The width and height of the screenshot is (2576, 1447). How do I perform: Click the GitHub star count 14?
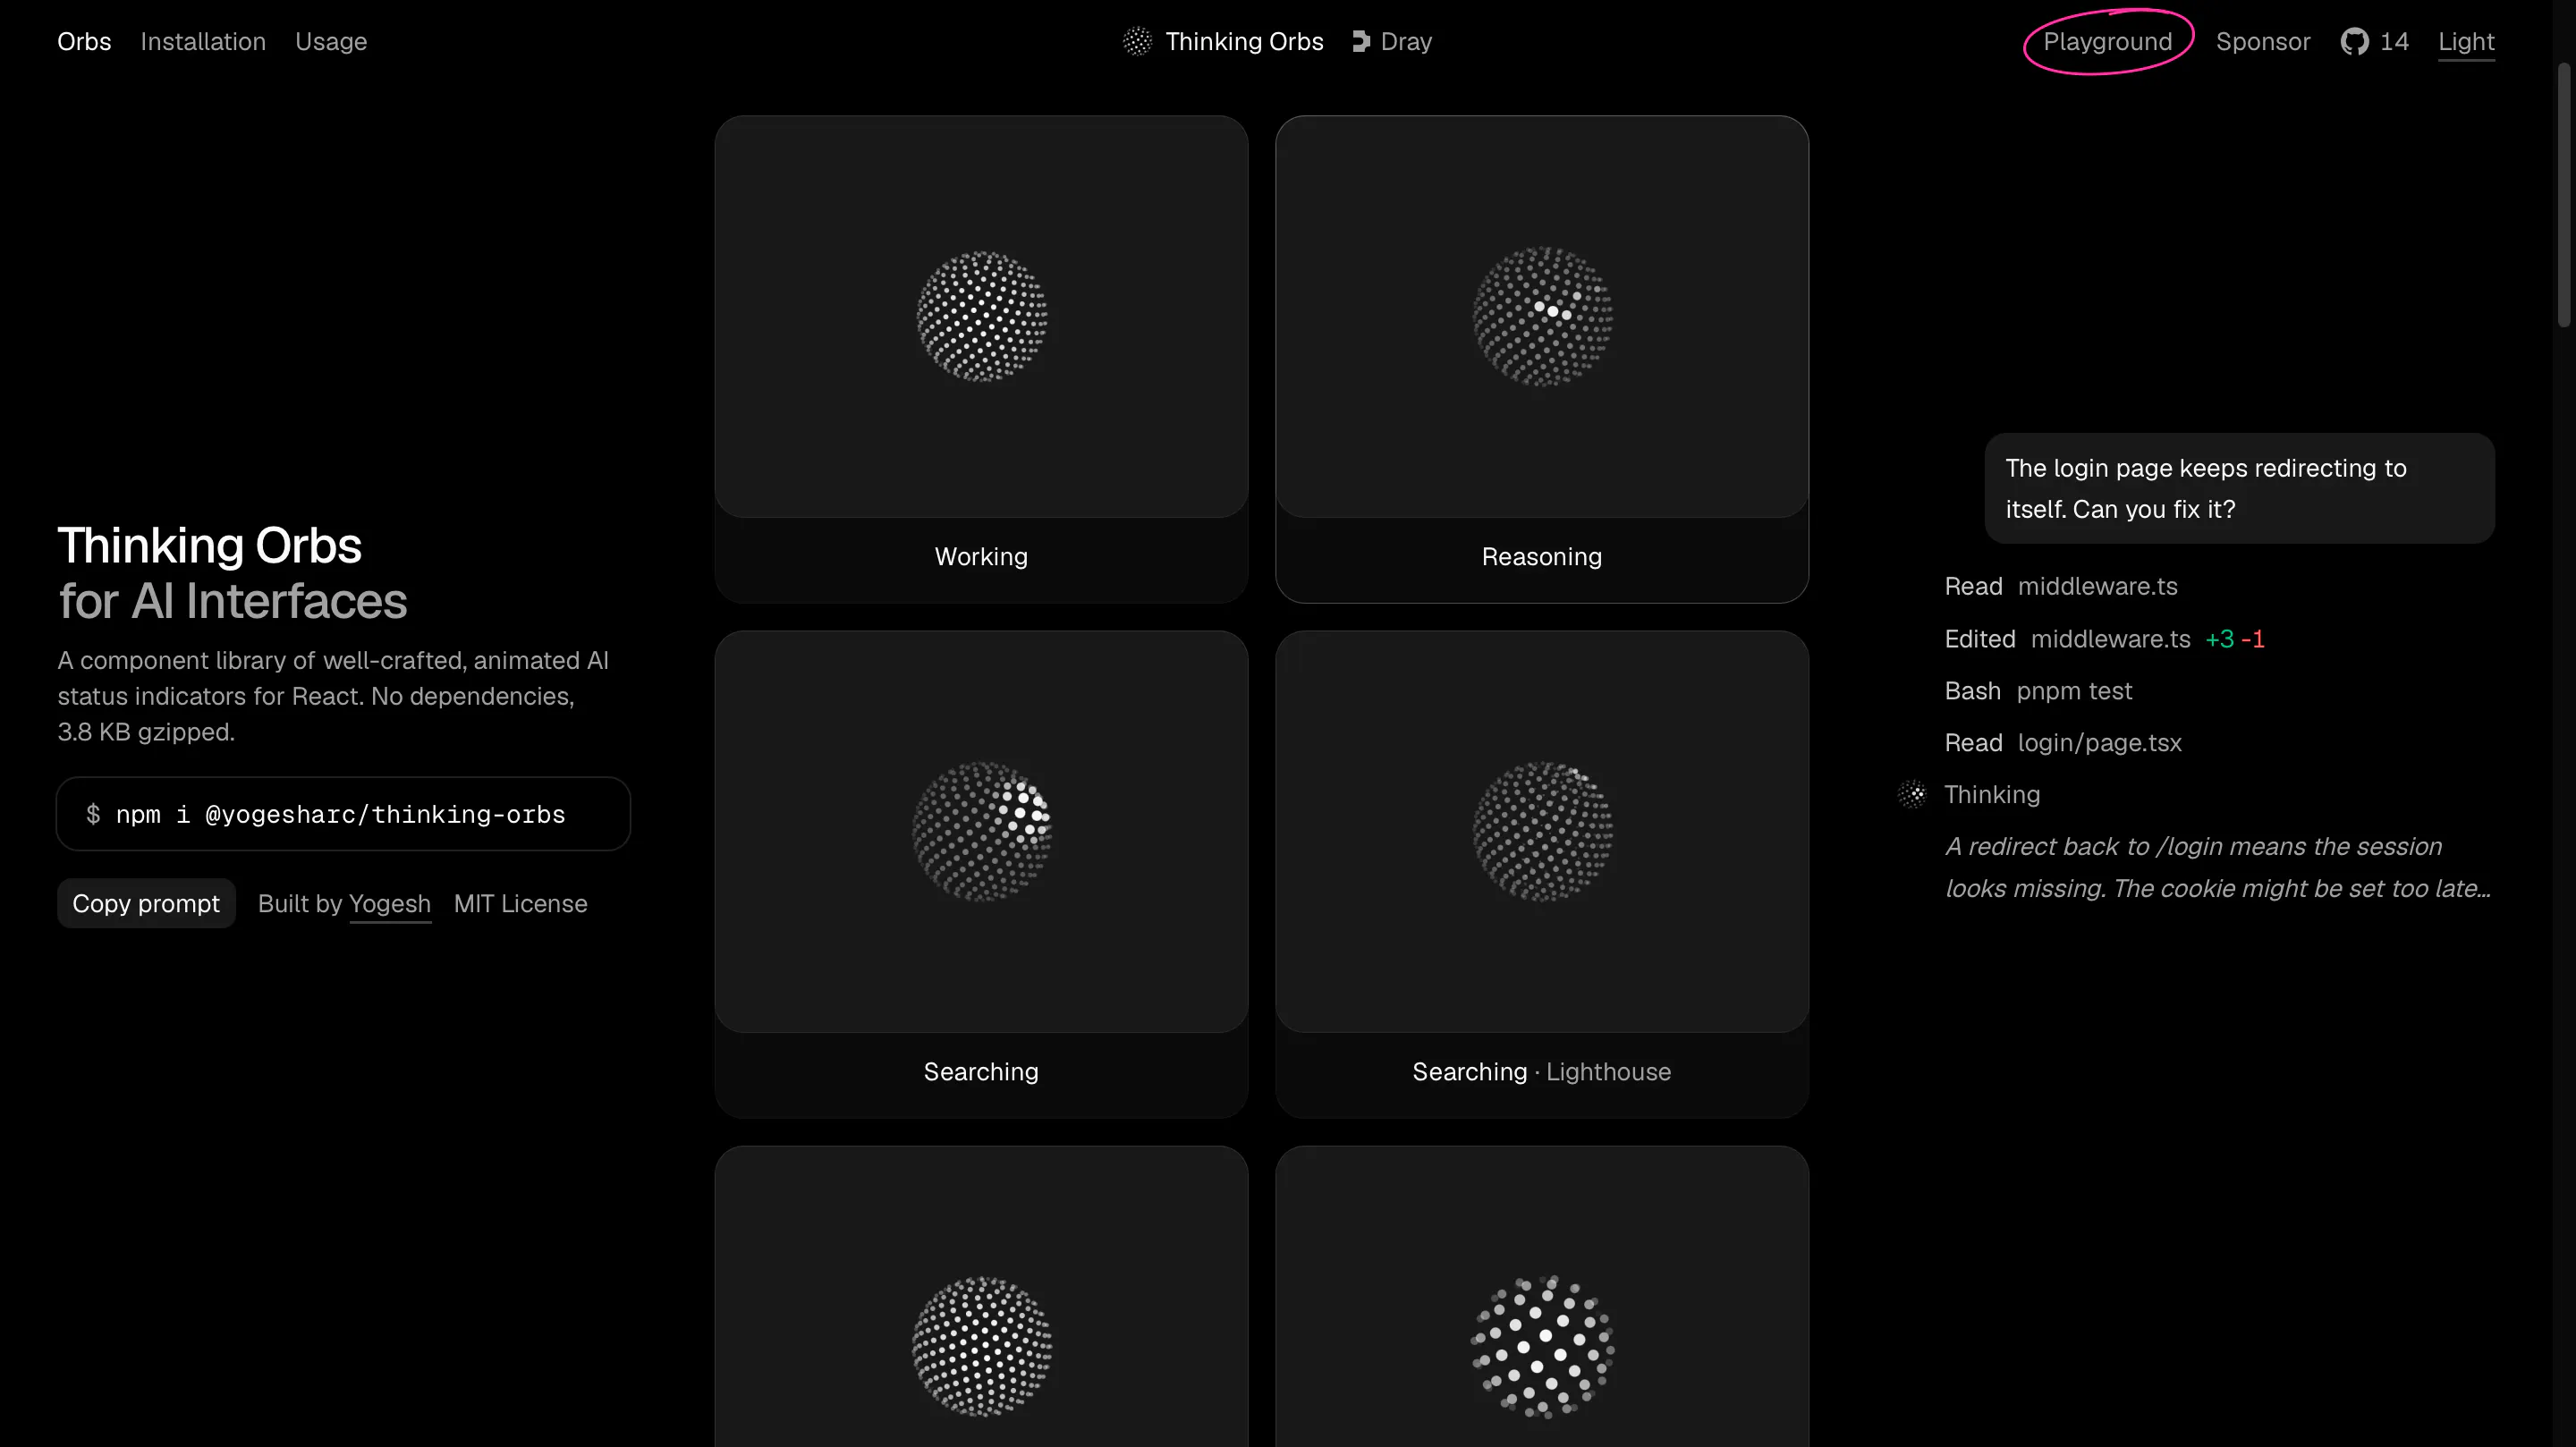[2394, 41]
